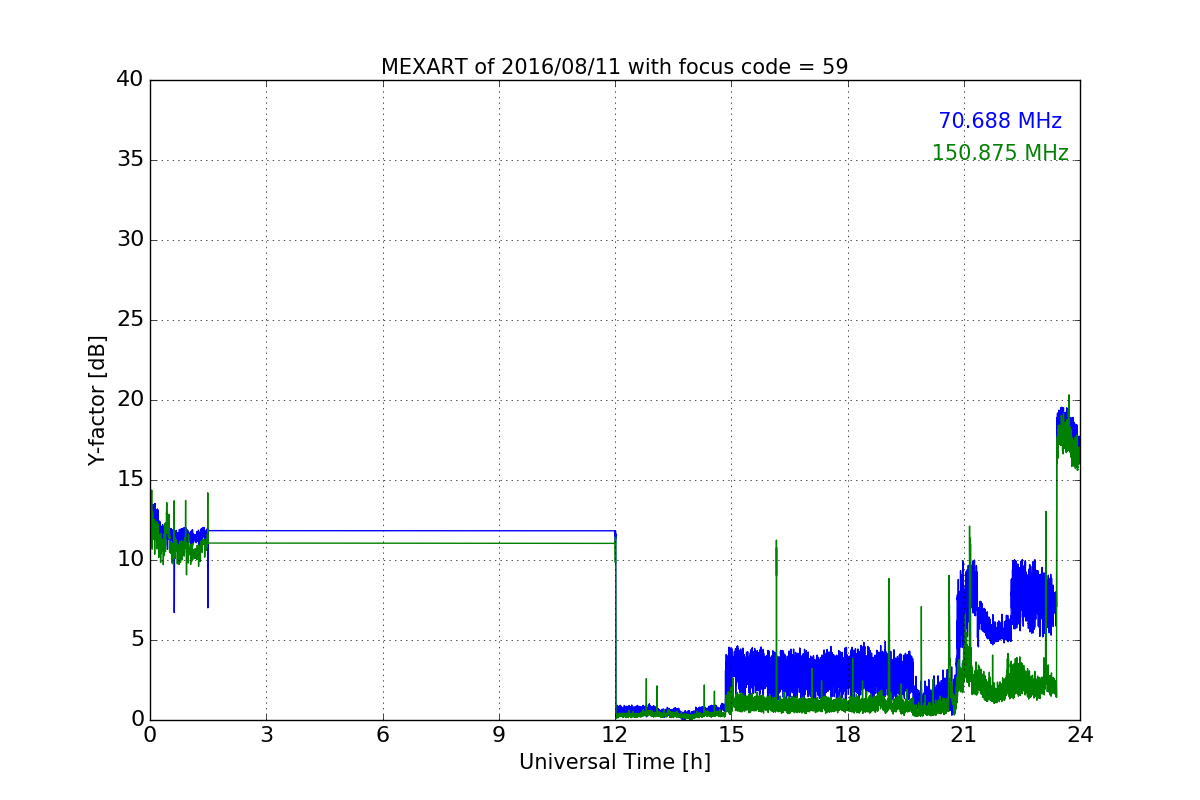This screenshot has height=800, width=1200.
Task: Click x-axis tick label 24
Action: 1080,735
